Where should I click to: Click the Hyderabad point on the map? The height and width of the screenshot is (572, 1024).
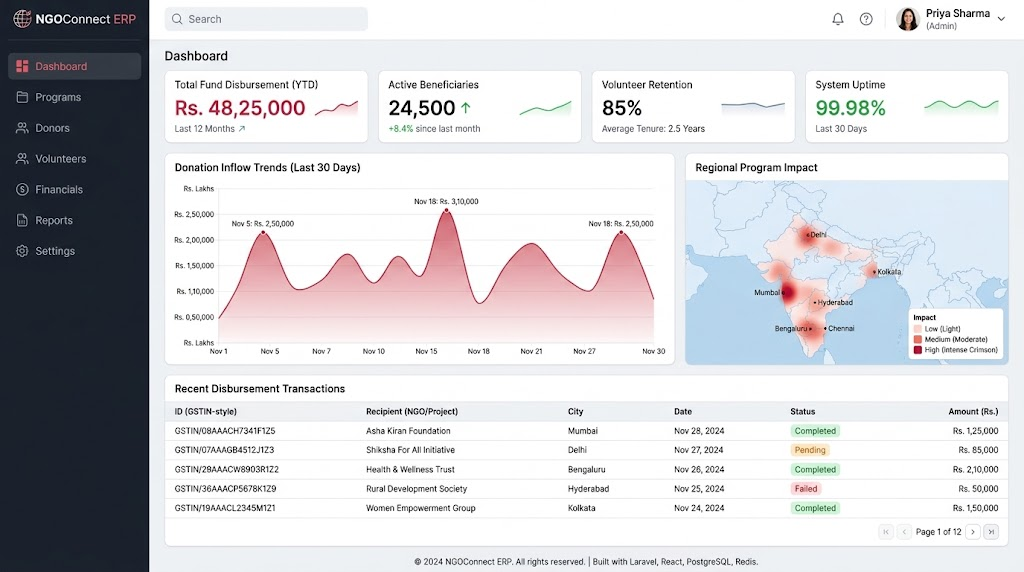pos(815,302)
